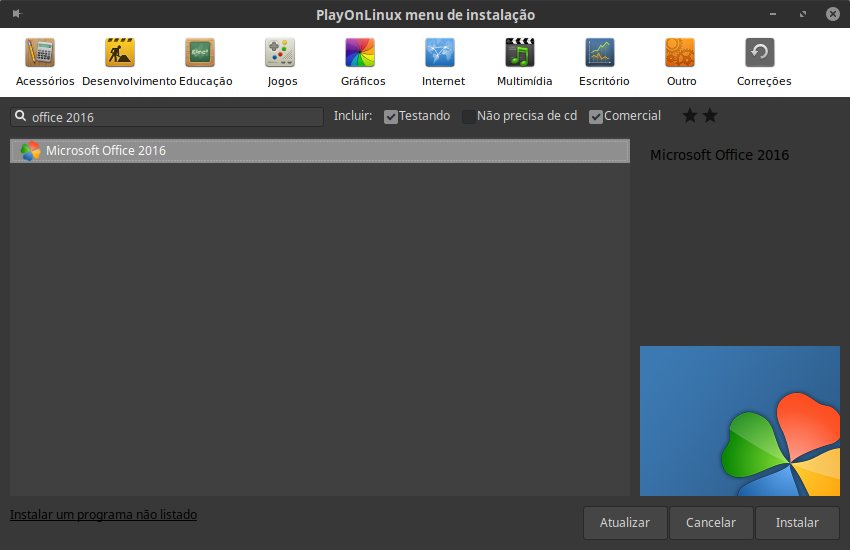Select the Desenvolvimento category icon

pos(120,54)
